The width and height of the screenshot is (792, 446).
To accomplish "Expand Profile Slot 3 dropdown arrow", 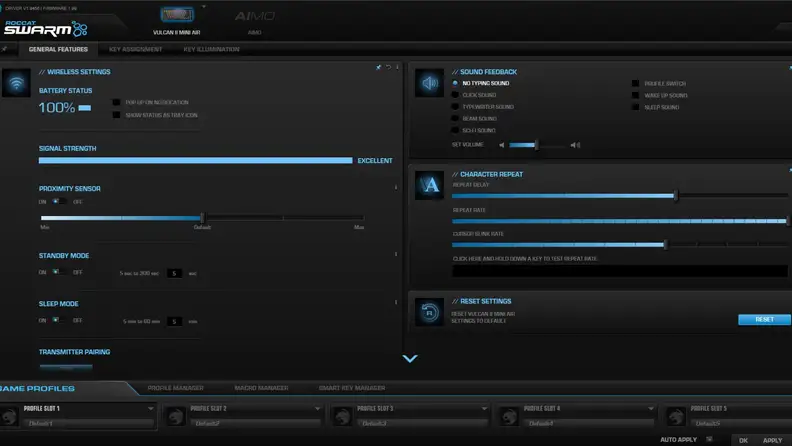I will coord(484,408).
